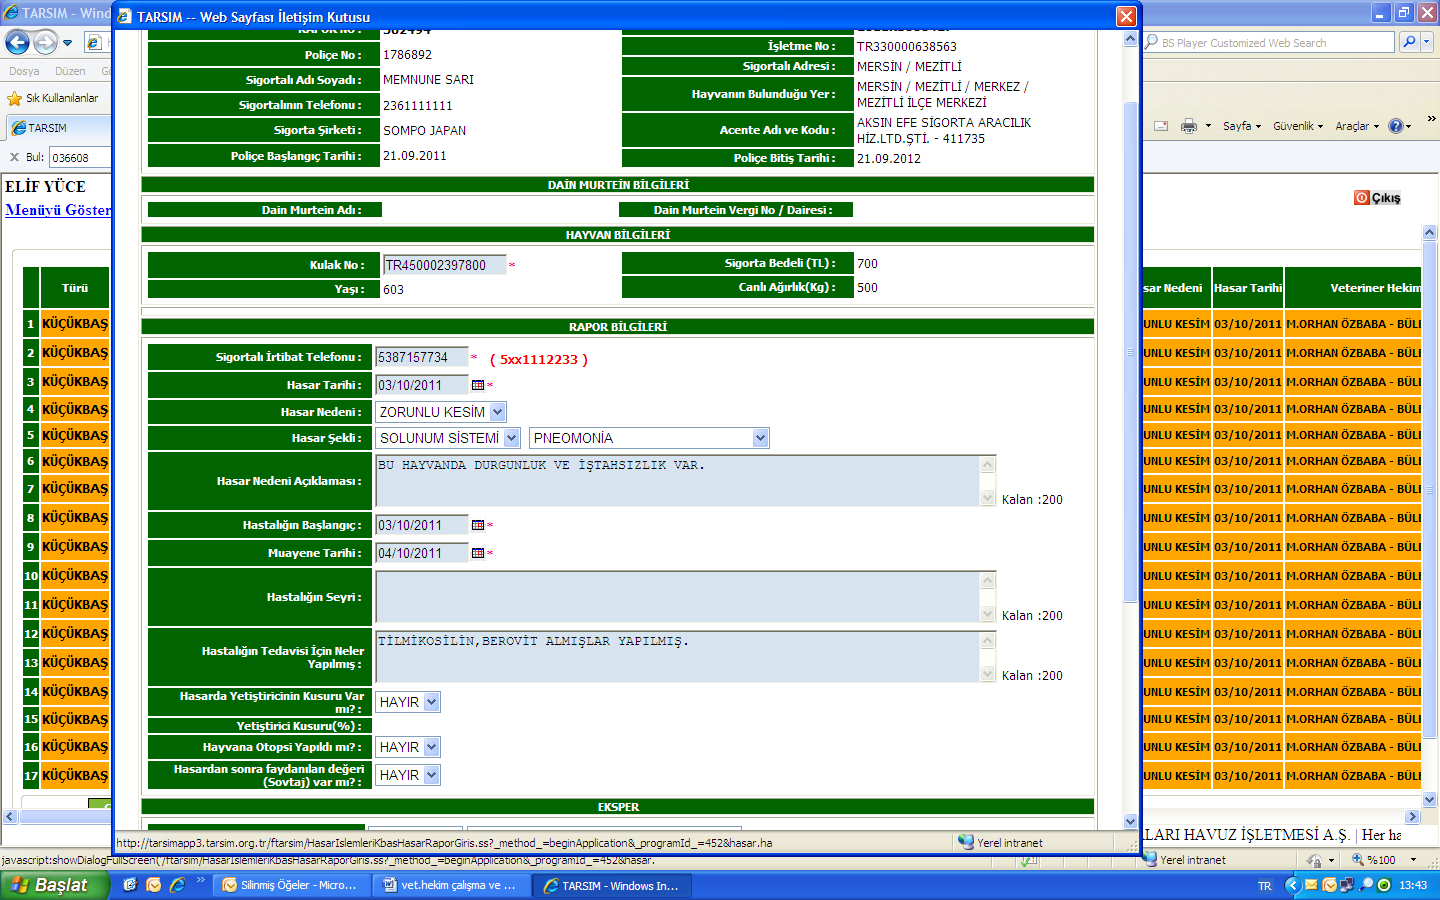The image size is (1440, 900).
Task: Click the Çıkış exit link text
Action: tap(1386, 198)
